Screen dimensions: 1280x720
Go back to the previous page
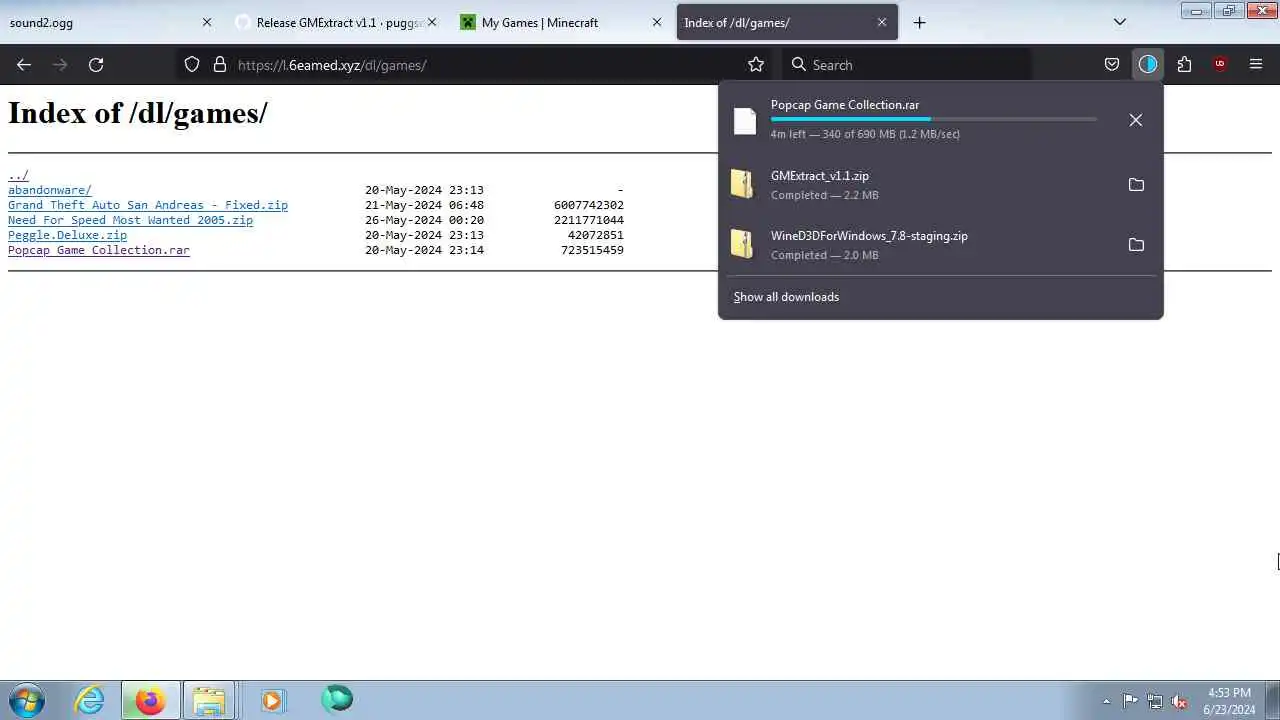pos(24,65)
